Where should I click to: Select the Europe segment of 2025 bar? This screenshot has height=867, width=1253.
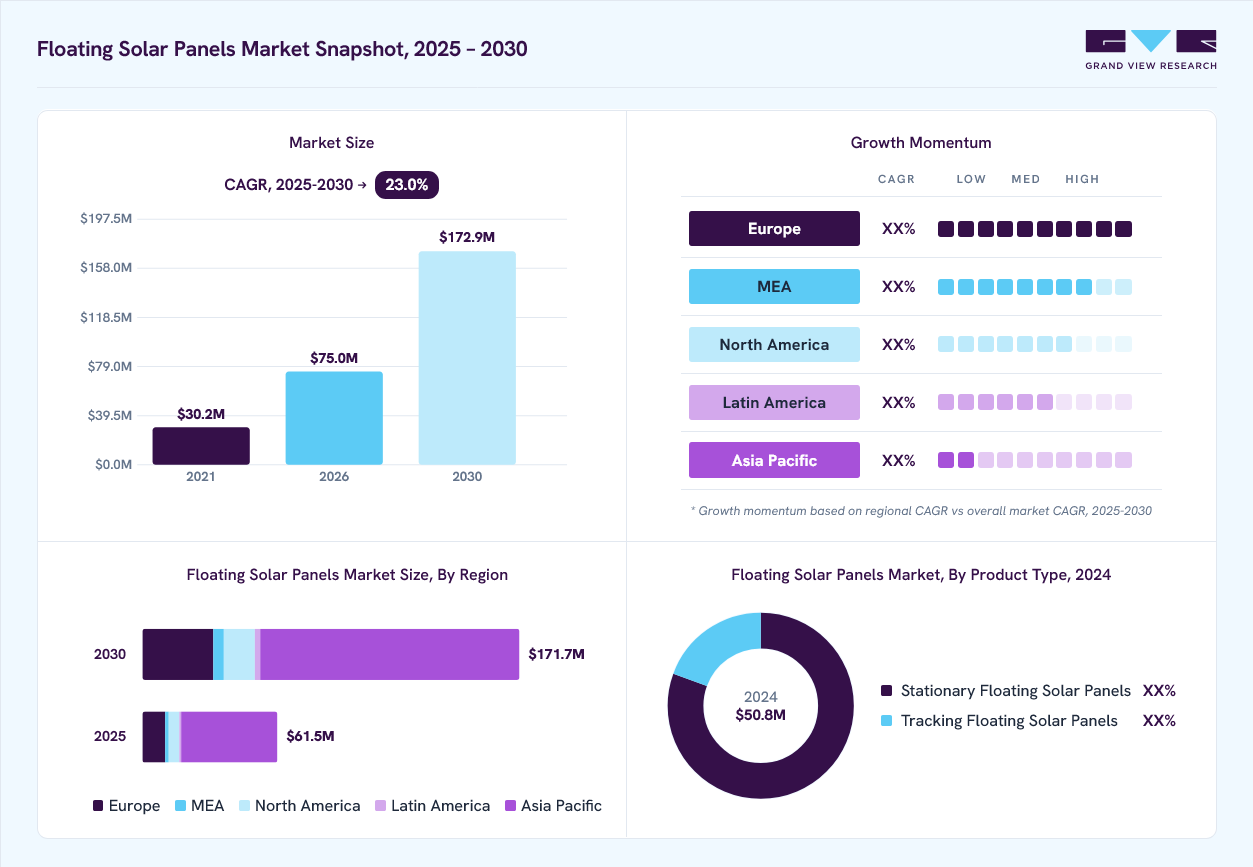[154, 737]
